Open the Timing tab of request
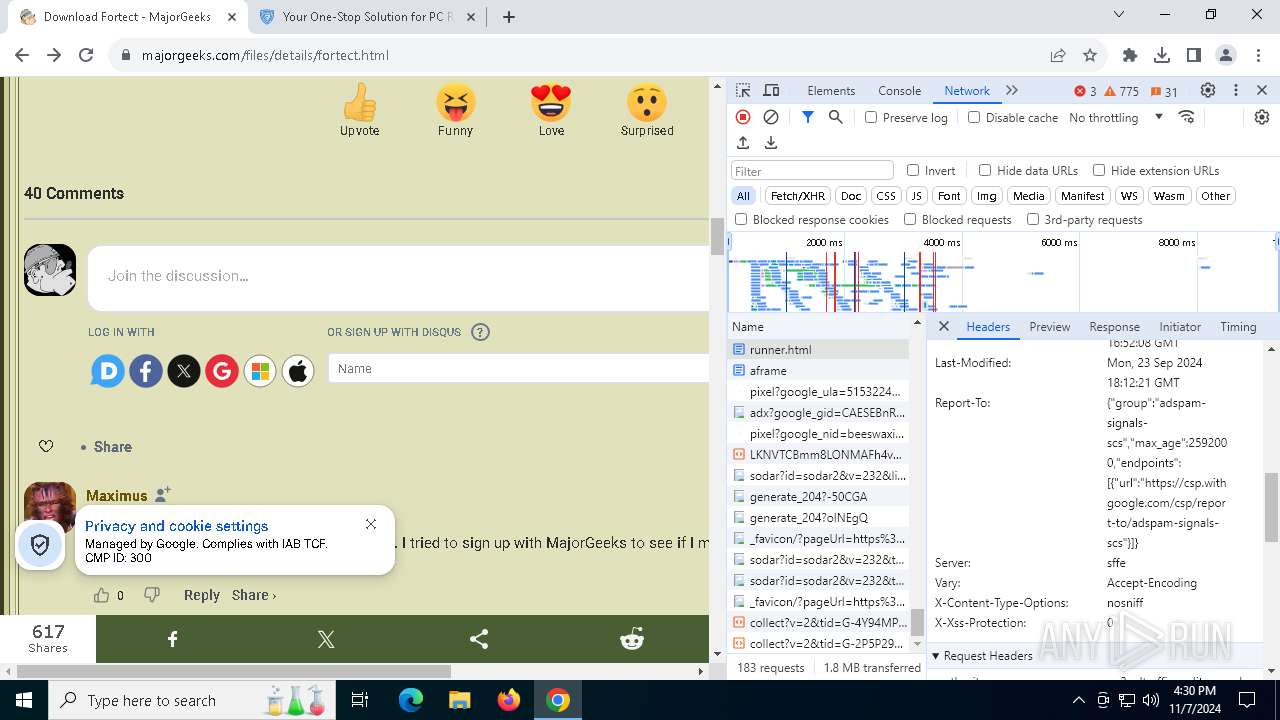Image resolution: width=1280 pixels, height=720 pixels. tap(1238, 326)
